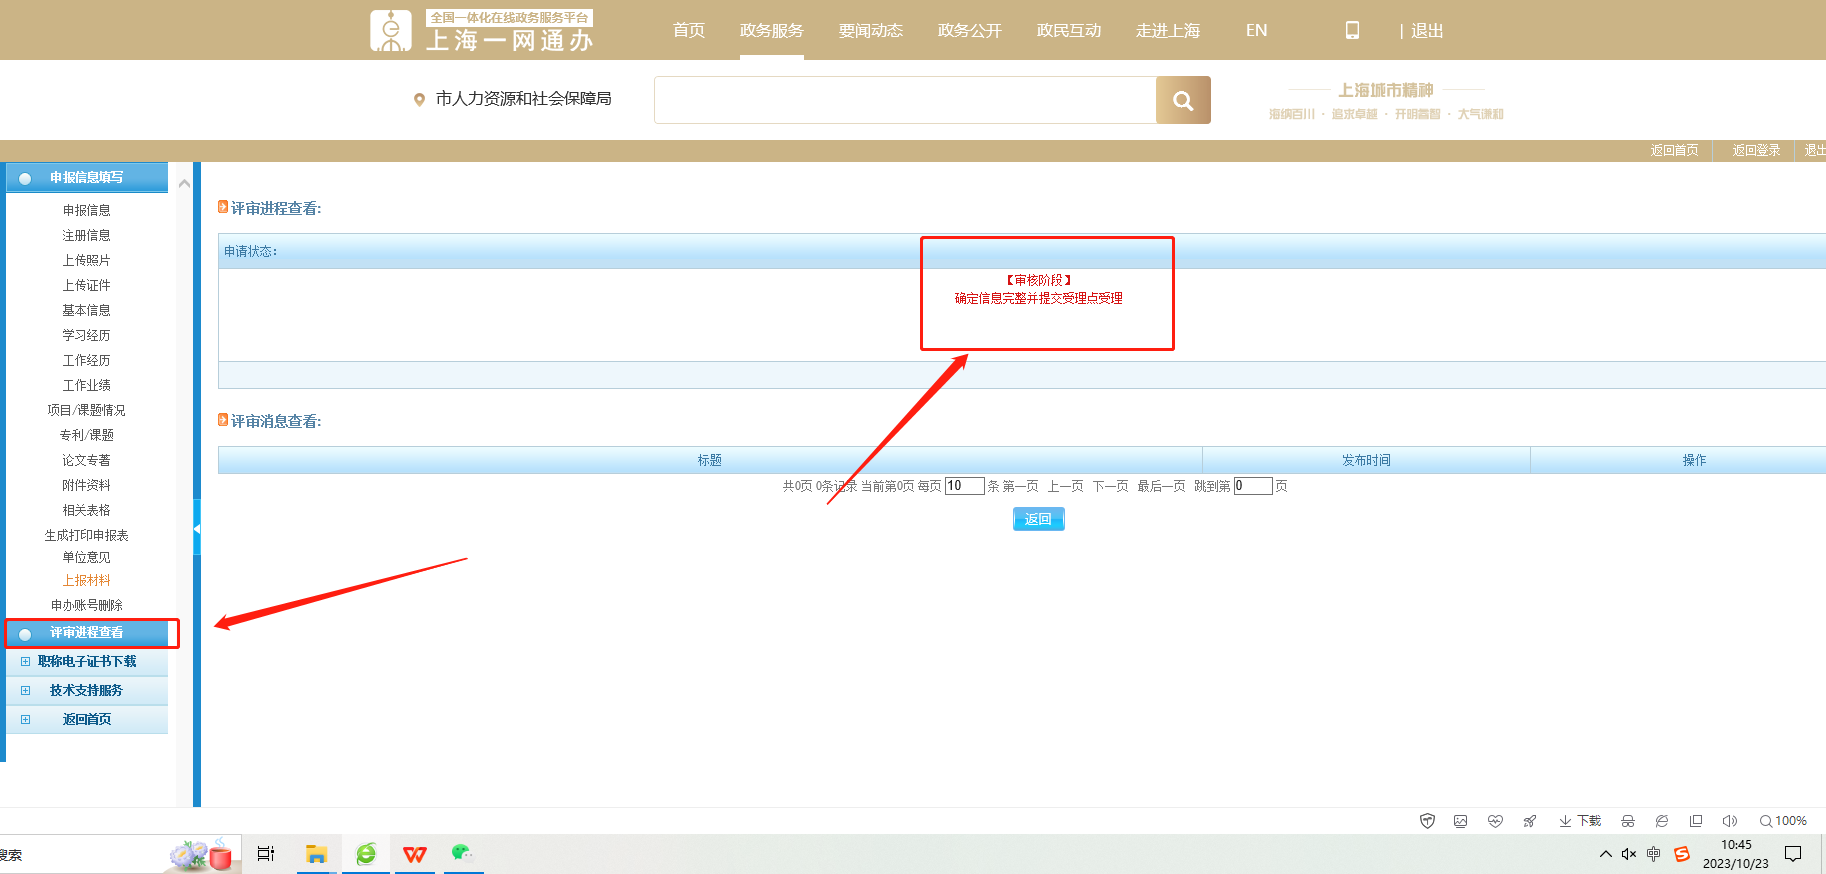Click the rocket accelerator icon in status bar
The image size is (1826, 874).
[x=1529, y=821]
